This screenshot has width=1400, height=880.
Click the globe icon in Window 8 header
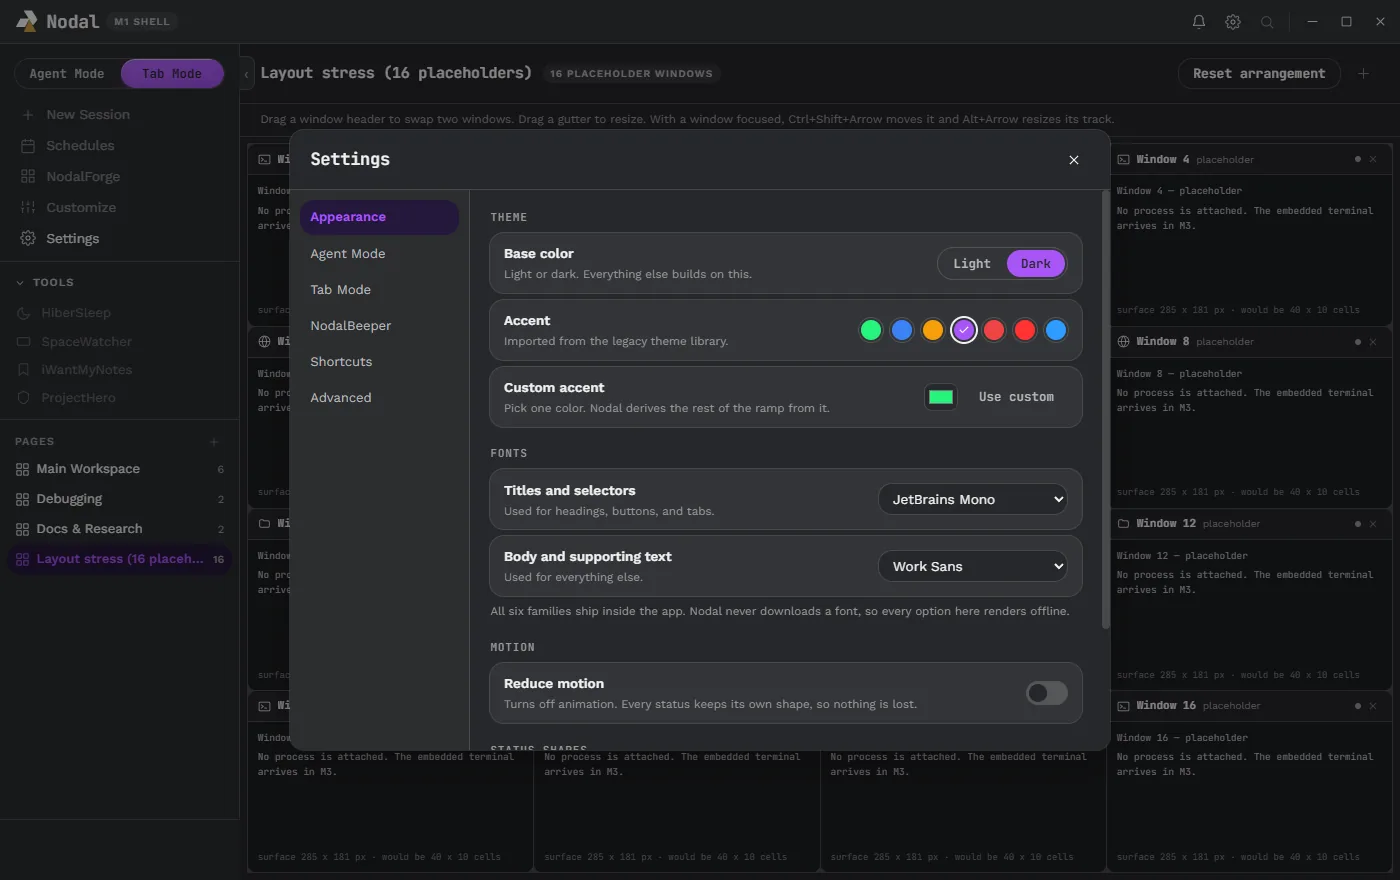pyautogui.click(x=1124, y=341)
